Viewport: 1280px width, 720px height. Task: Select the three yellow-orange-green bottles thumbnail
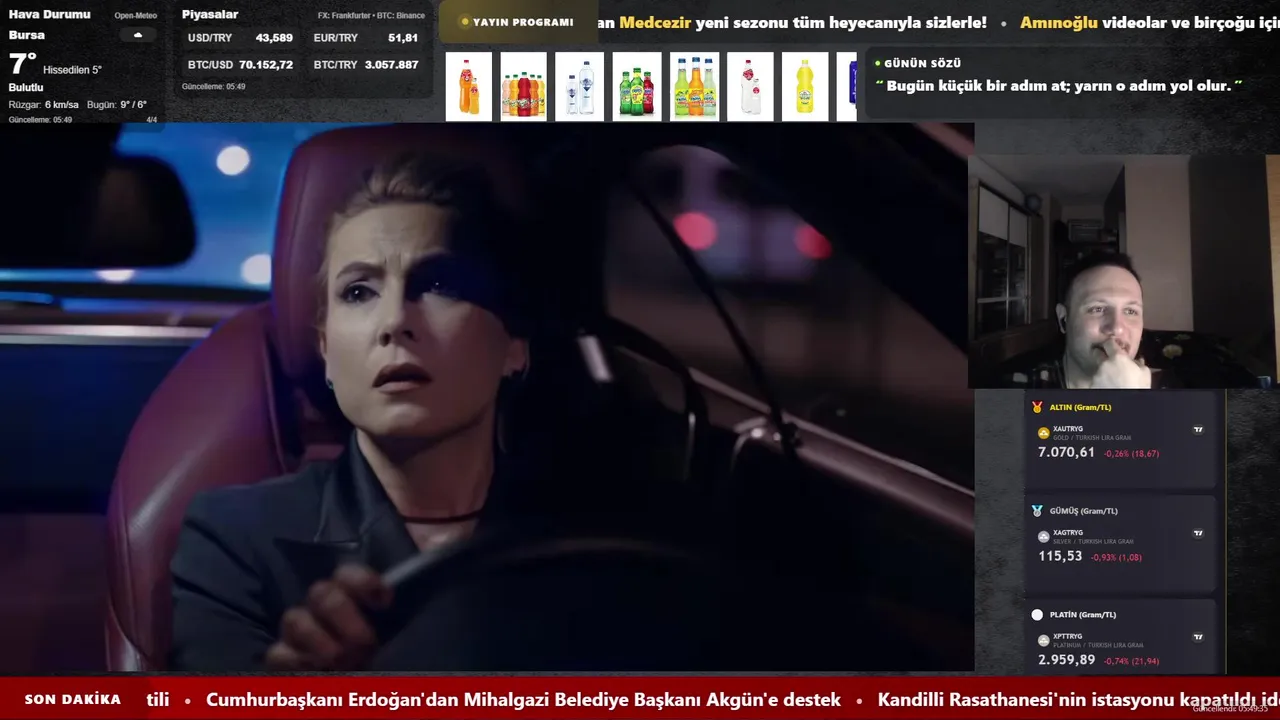click(x=695, y=87)
